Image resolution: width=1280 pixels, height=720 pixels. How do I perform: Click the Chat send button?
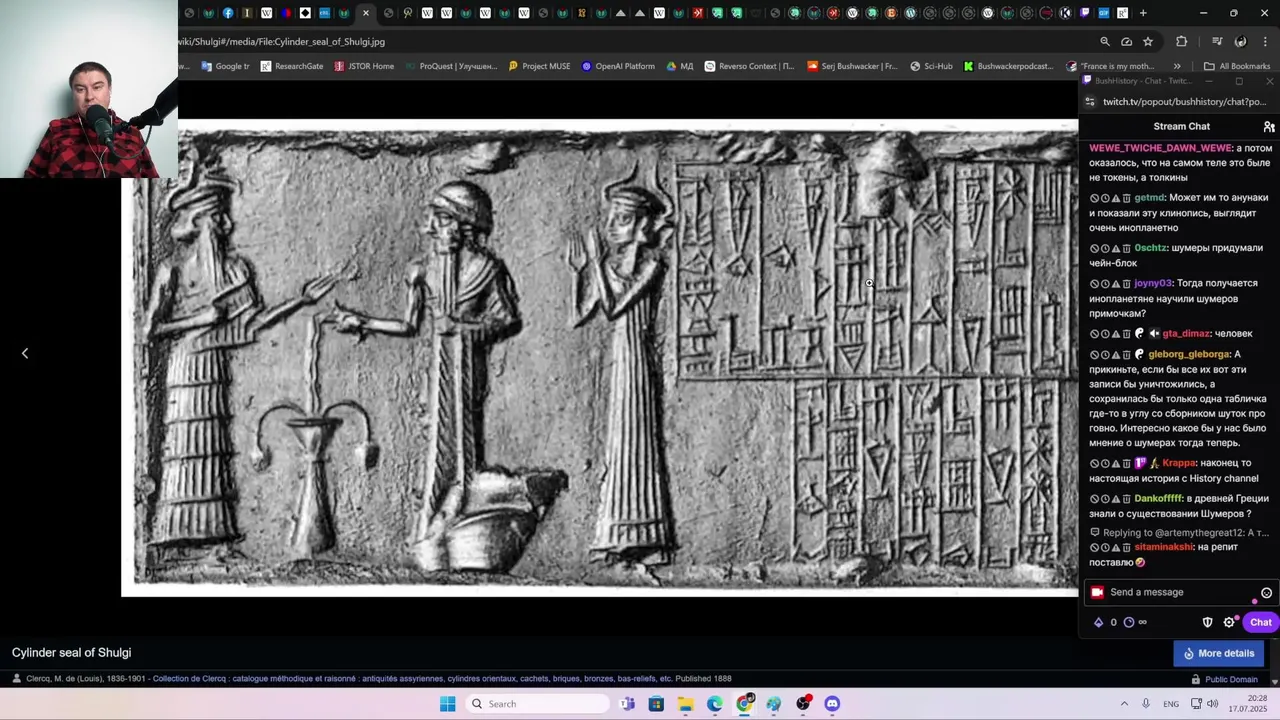(x=1260, y=622)
